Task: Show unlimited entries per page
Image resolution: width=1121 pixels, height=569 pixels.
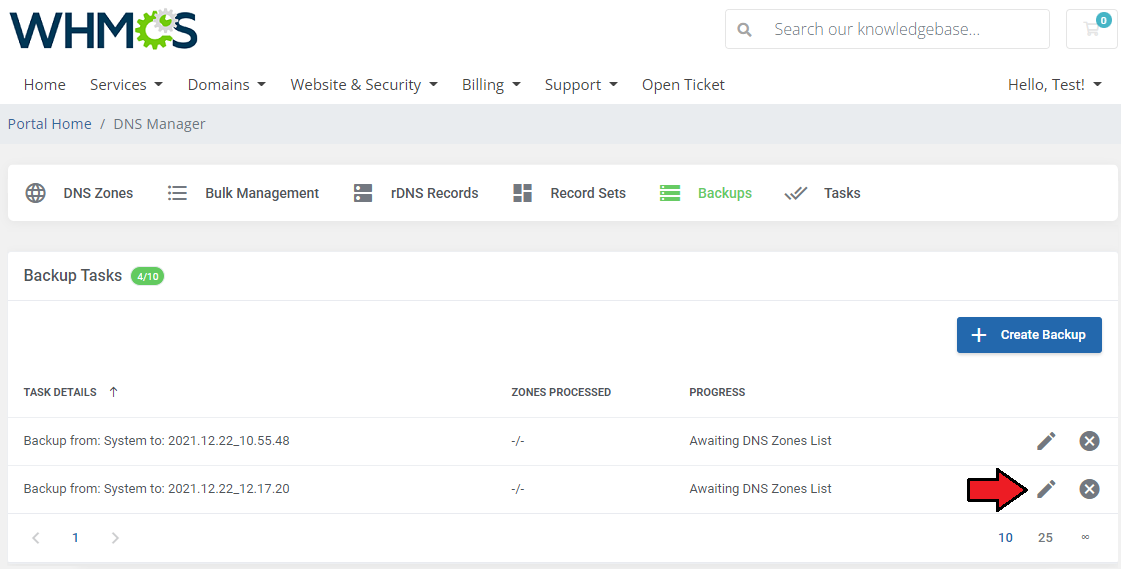Action: pyautogui.click(x=1085, y=538)
